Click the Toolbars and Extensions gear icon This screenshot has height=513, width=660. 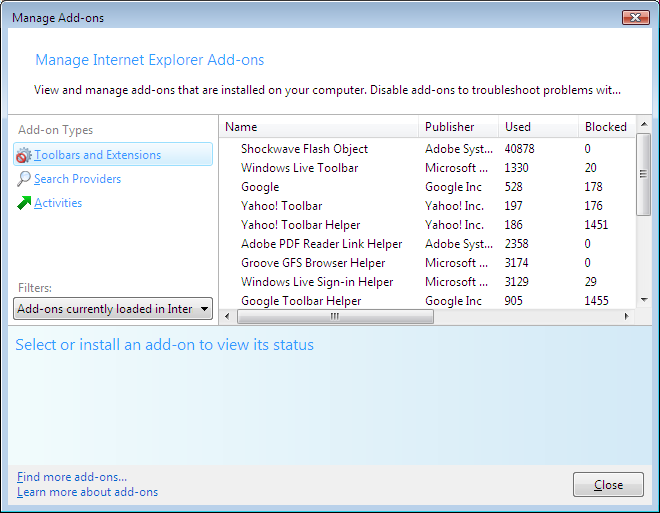point(24,155)
